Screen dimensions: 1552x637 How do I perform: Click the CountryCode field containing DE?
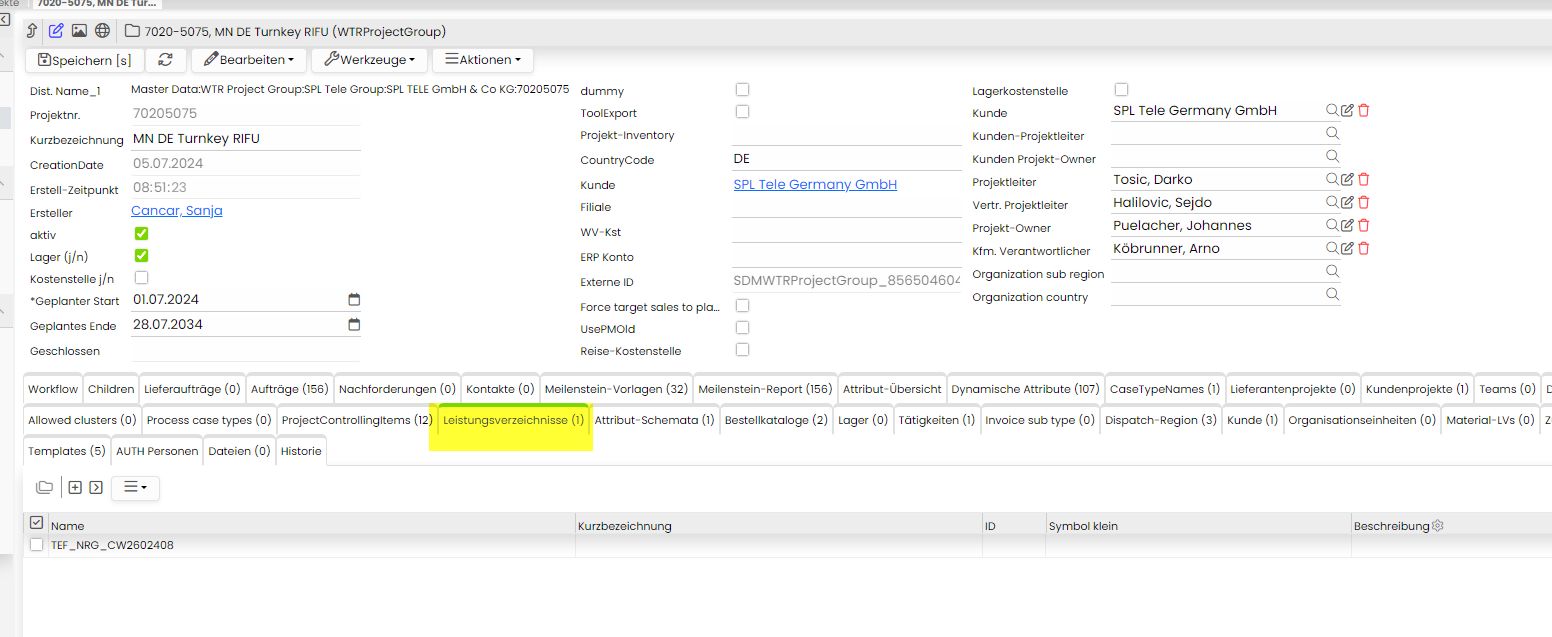[x=847, y=159]
